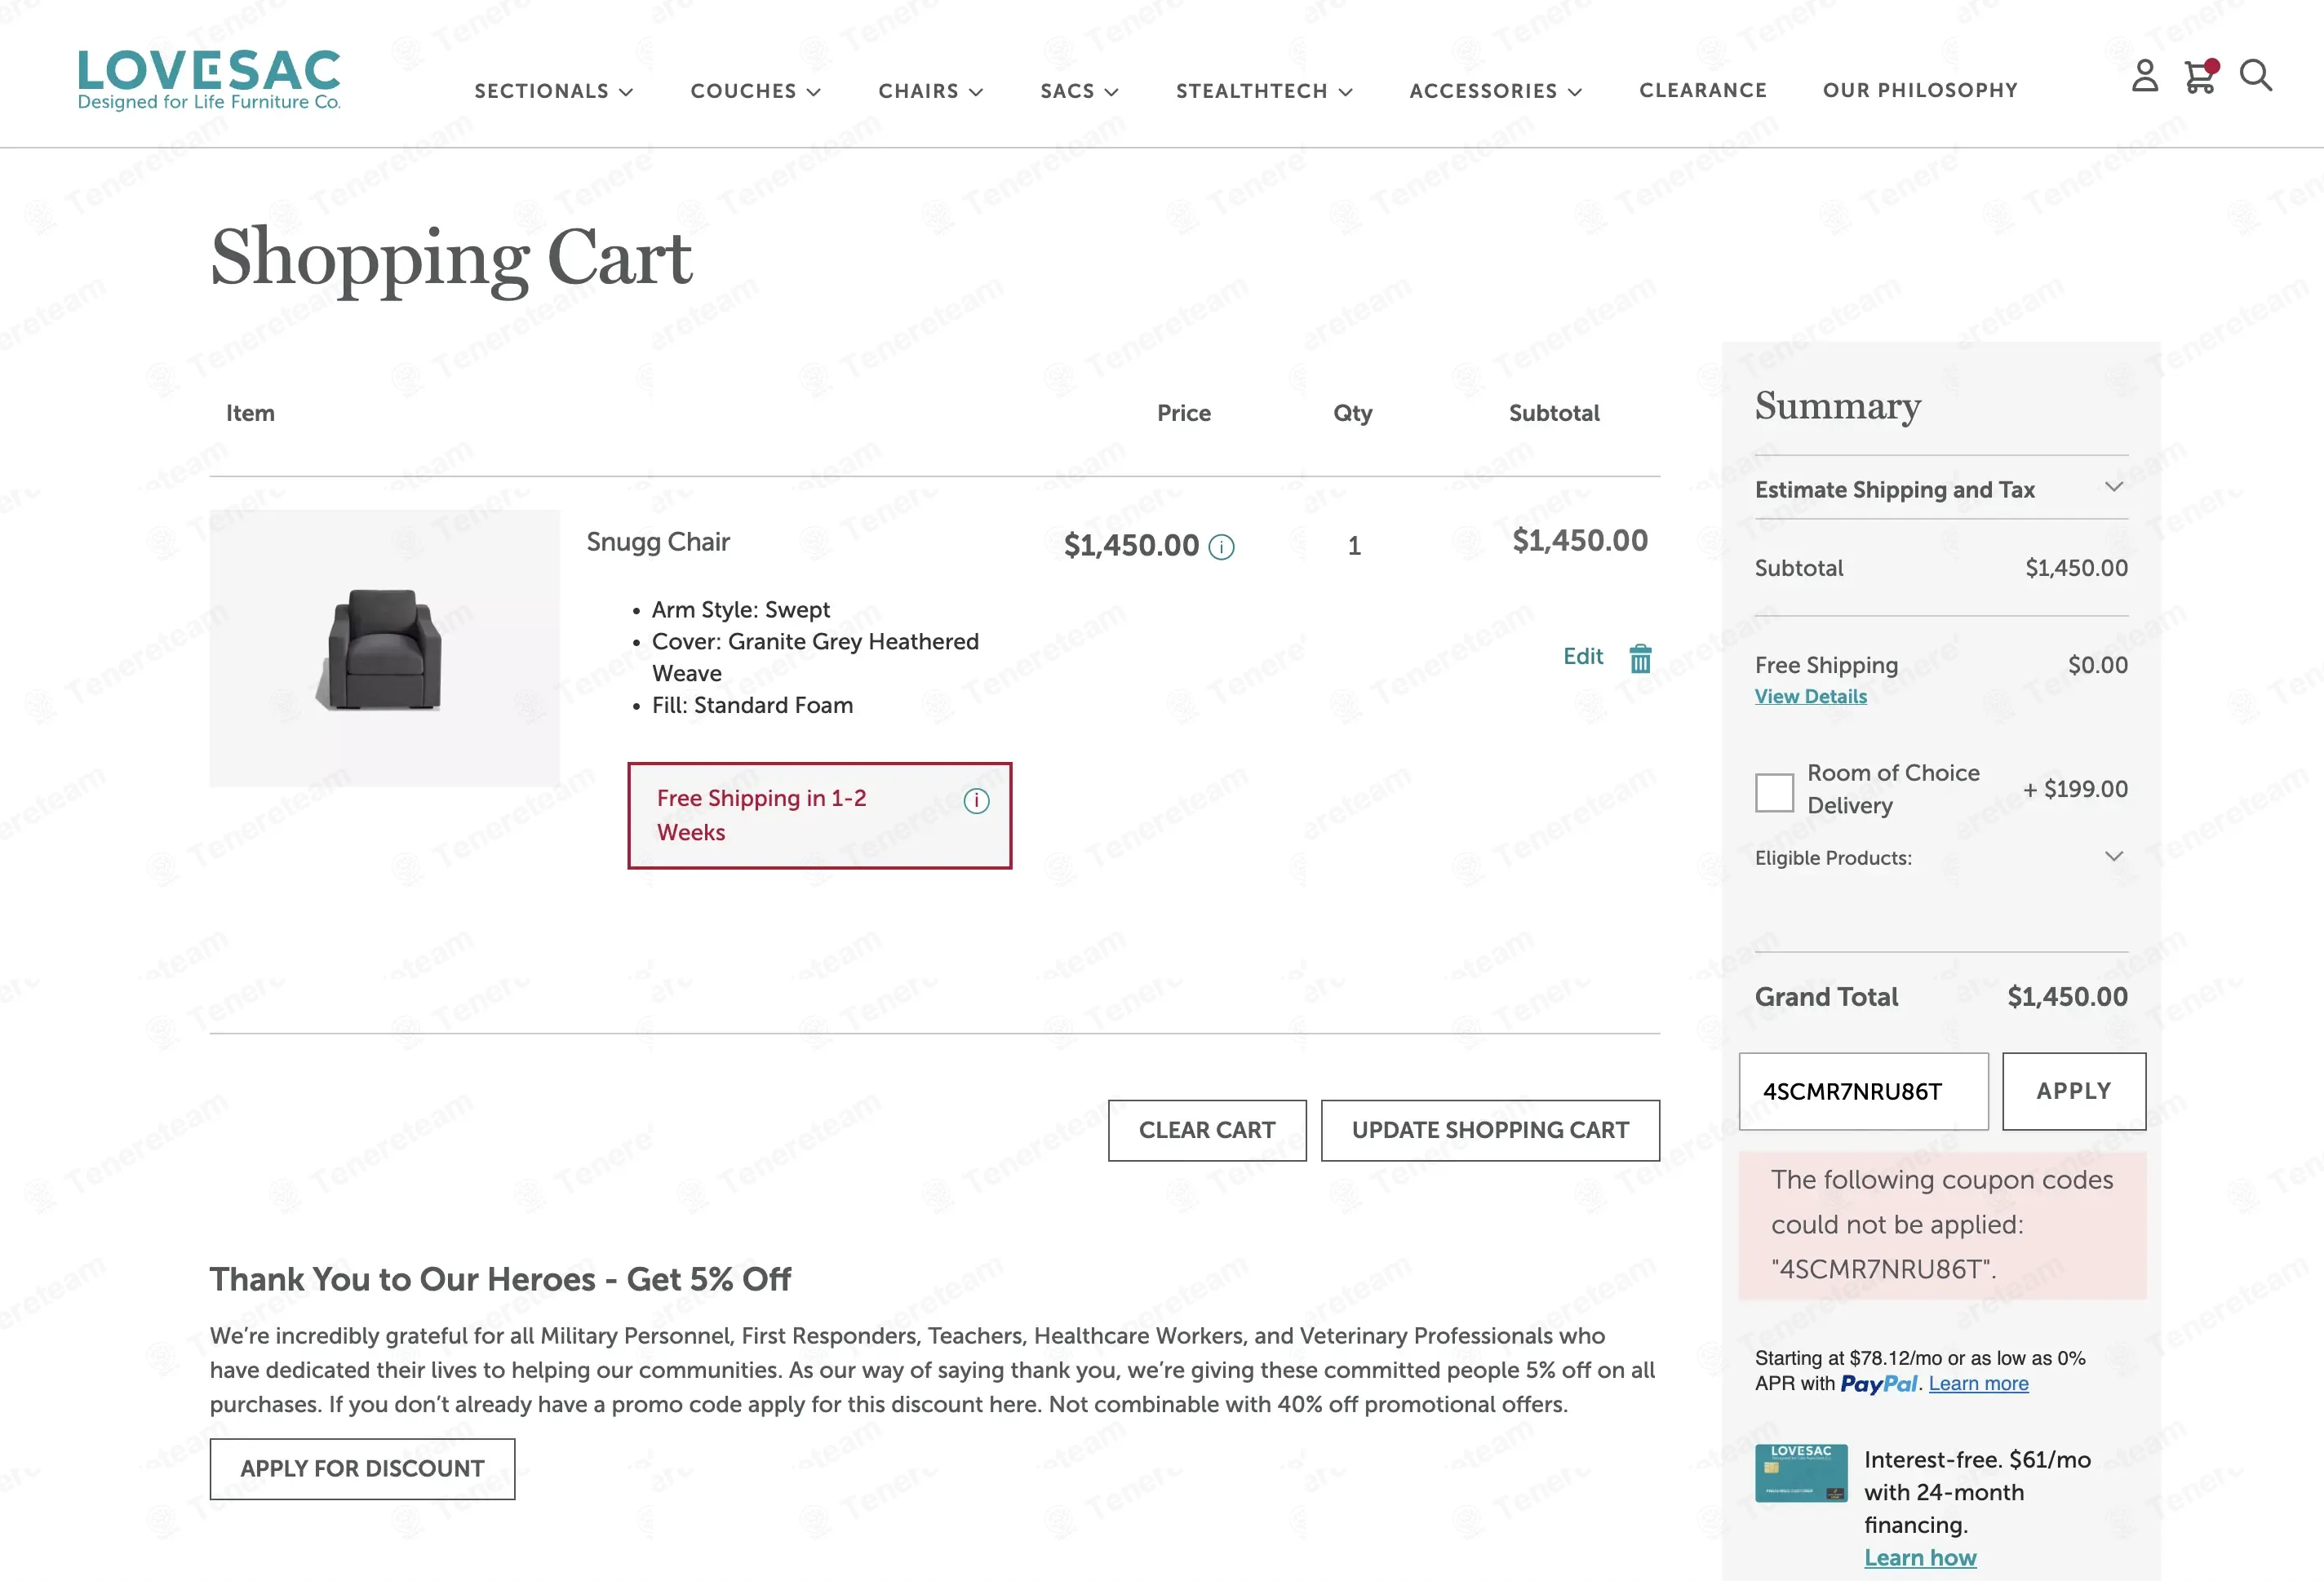Viewport: 2324px width, 1581px height.
Task: Open the Sectionals dropdown menu
Action: pos(554,91)
